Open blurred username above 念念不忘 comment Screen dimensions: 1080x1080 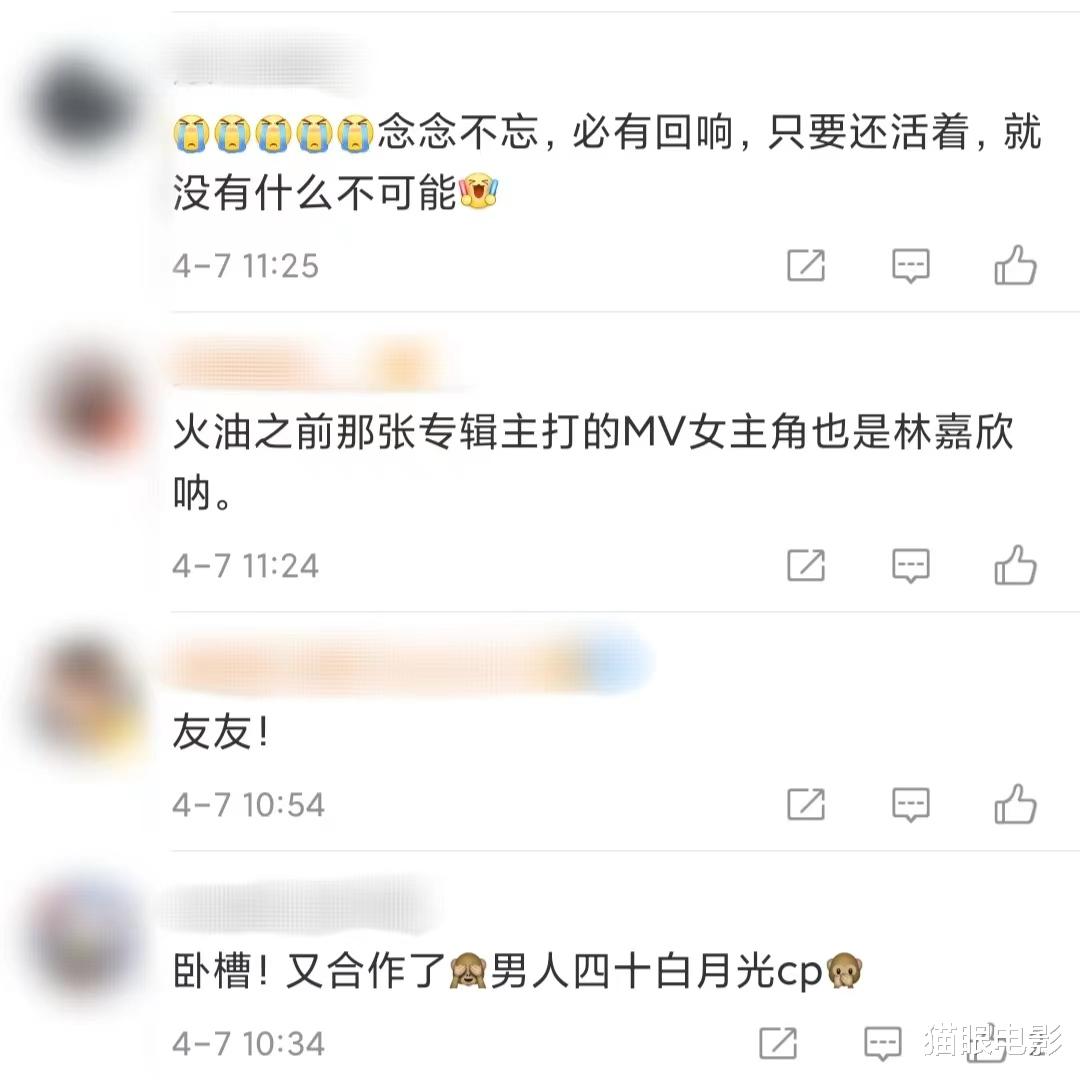[x=269, y=59]
